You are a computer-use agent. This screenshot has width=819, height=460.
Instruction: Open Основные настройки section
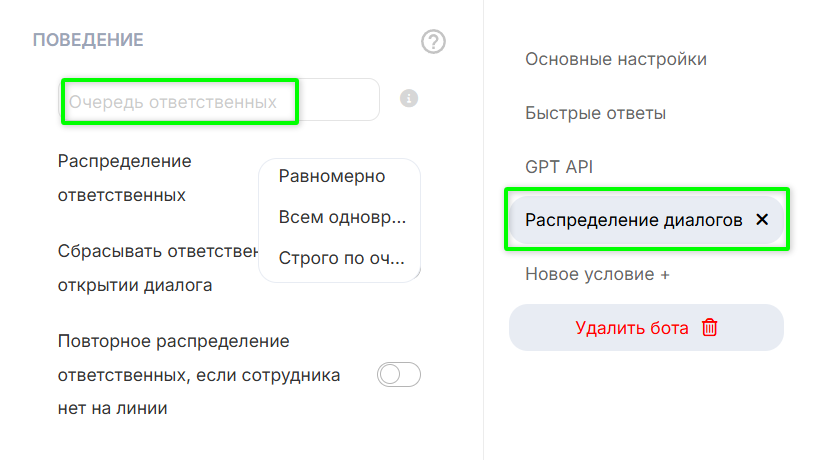coord(616,59)
